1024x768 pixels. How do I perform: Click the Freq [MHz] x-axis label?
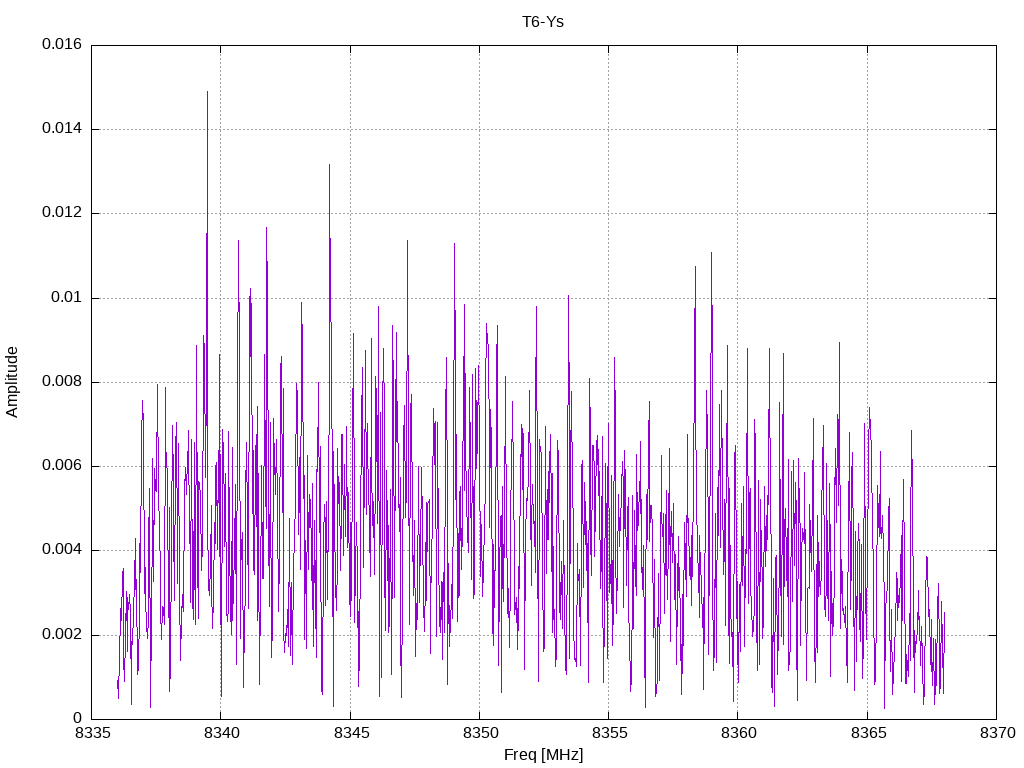click(x=543, y=755)
